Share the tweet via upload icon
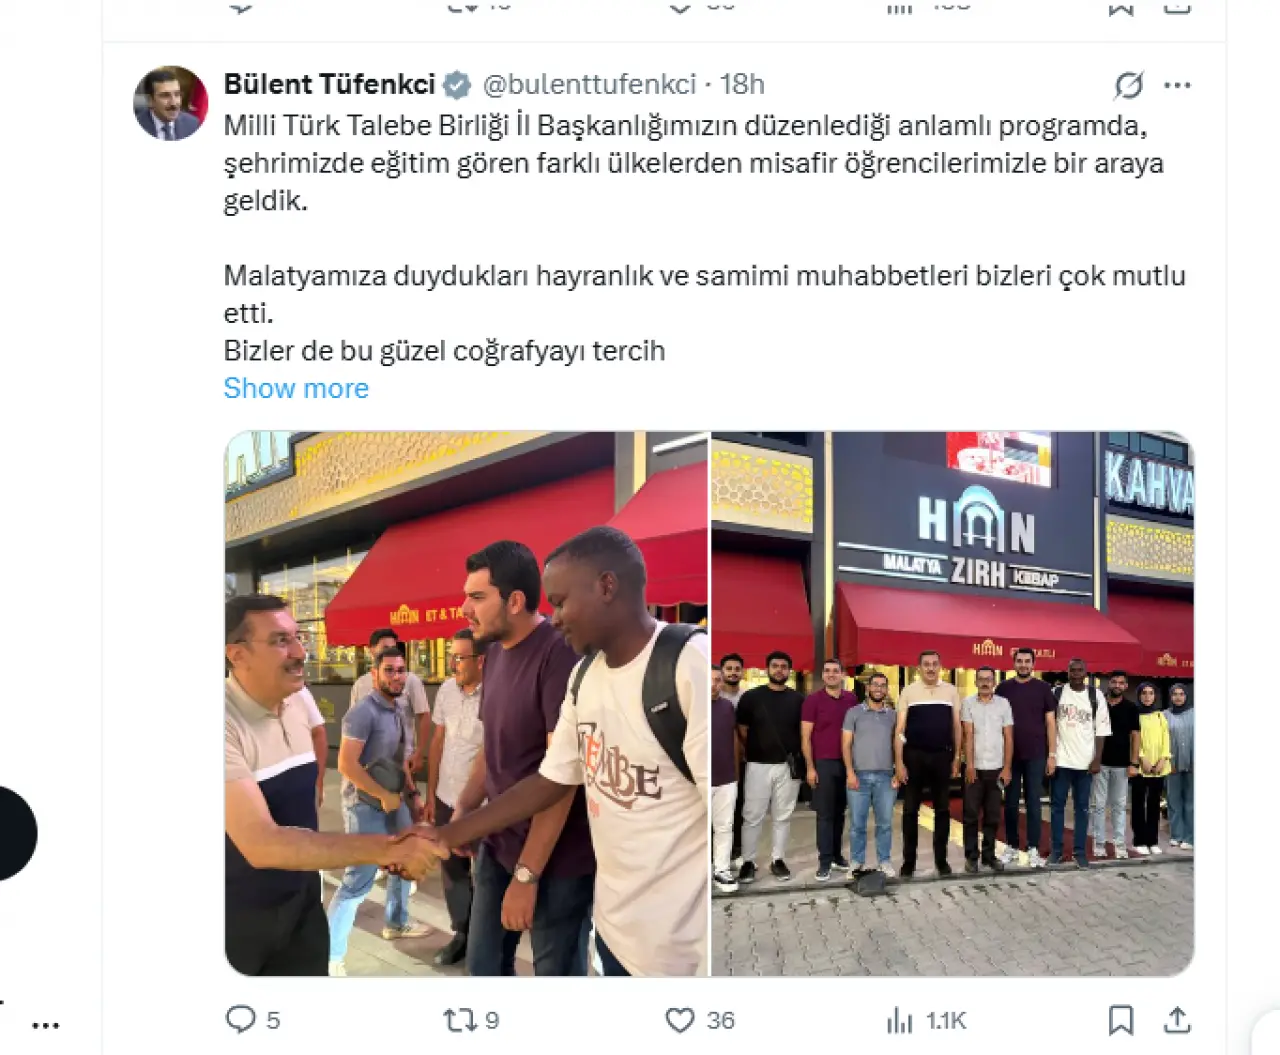1280x1055 pixels. pos(1177,1020)
